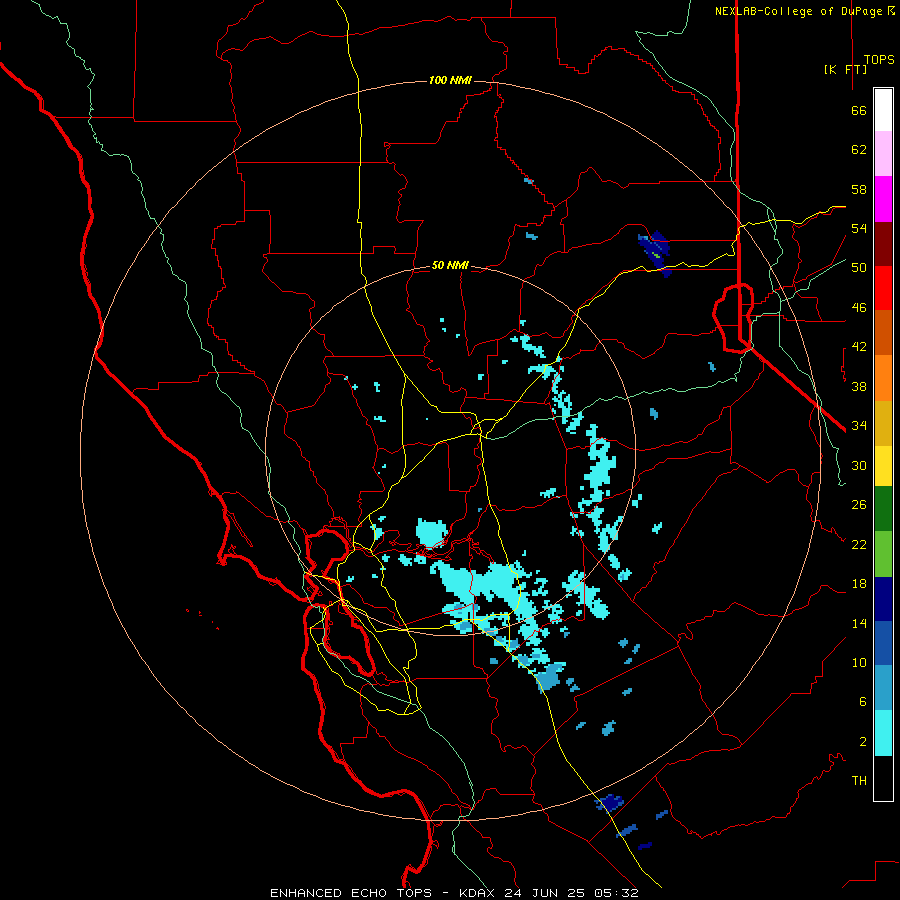Click the 18 legend scale value
This screenshot has width=900, height=900.
[859, 584]
